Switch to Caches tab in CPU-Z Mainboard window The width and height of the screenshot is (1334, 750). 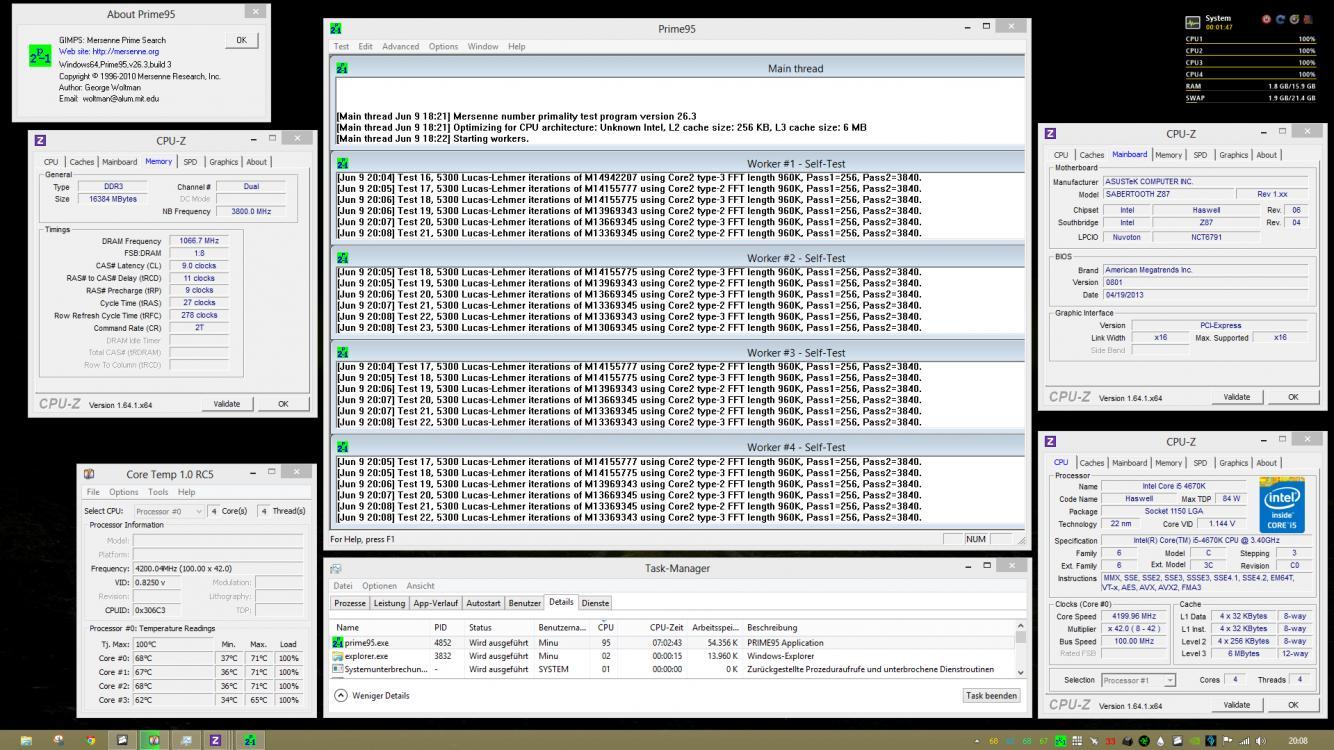tap(1091, 155)
